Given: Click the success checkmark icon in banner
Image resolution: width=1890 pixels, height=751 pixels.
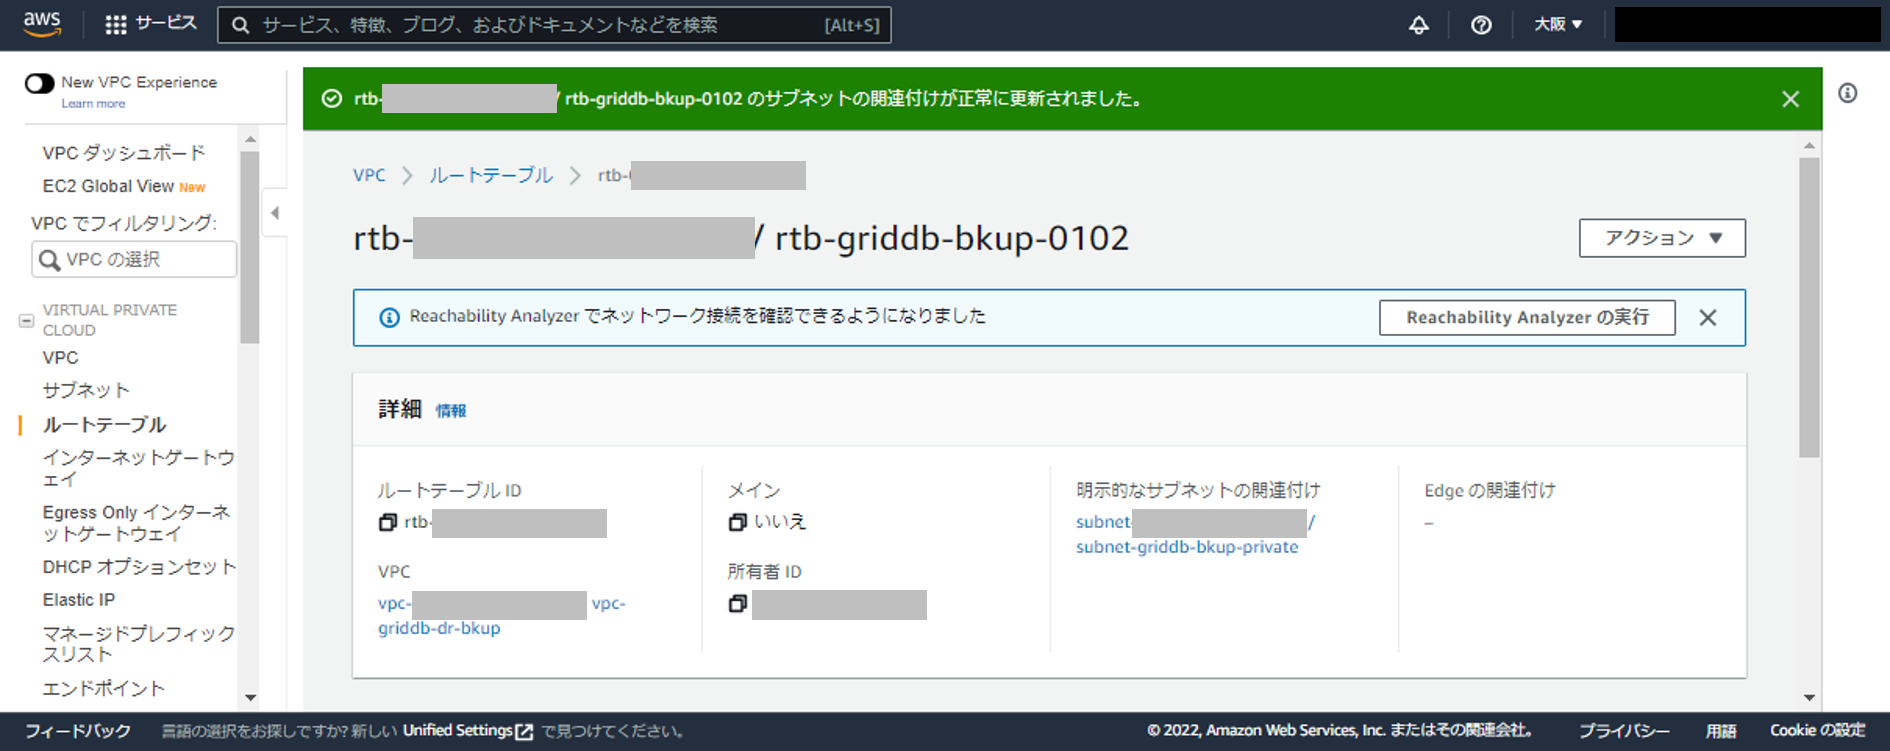Looking at the screenshot, I should click(x=332, y=98).
